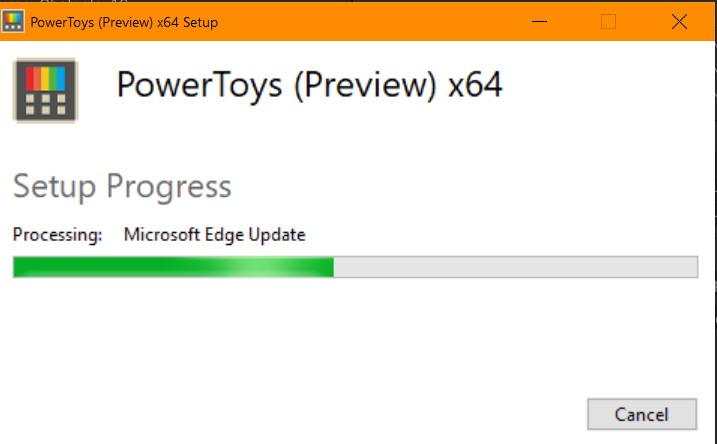
Task: Click the small PowerToys icon in title bar
Action: 13,21
